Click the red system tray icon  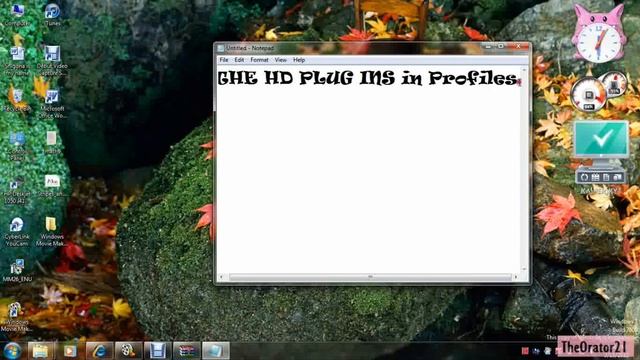tap(525, 351)
